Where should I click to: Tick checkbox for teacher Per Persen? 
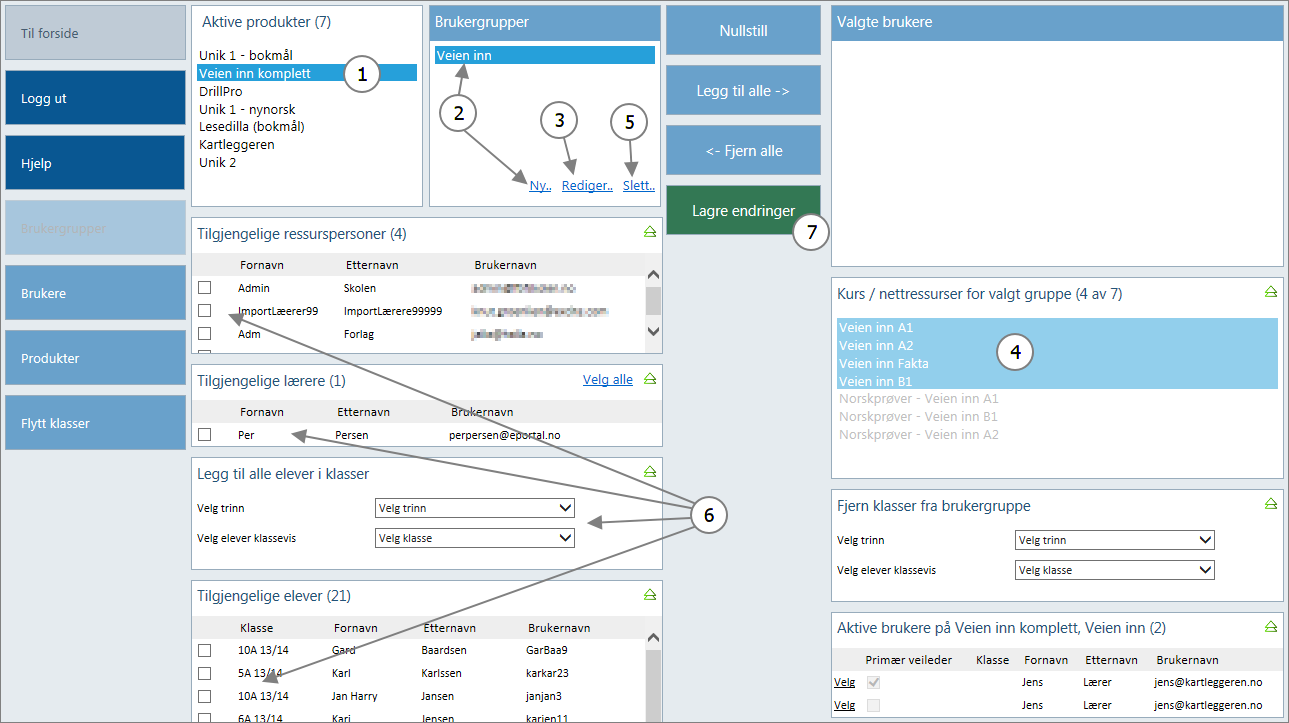tap(205, 435)
